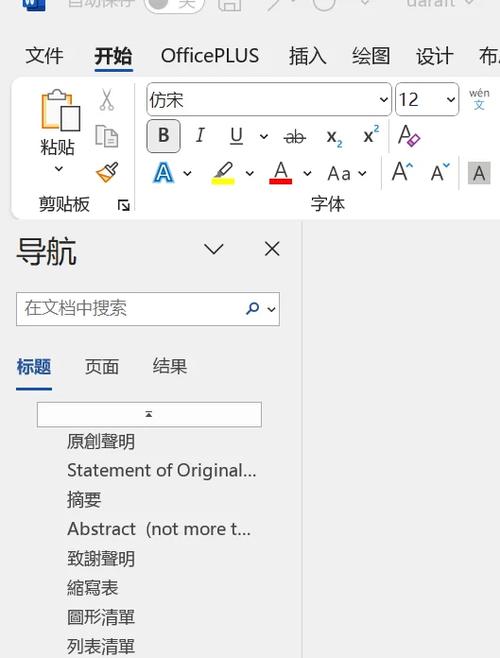The width and height of the screenshot is (500, 658).
Task: Click the Copy icon
Action: tap(107, 136)
